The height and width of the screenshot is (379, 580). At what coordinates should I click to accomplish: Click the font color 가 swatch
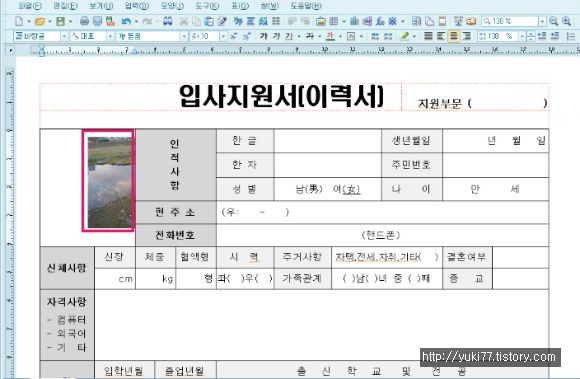[330, 36]
